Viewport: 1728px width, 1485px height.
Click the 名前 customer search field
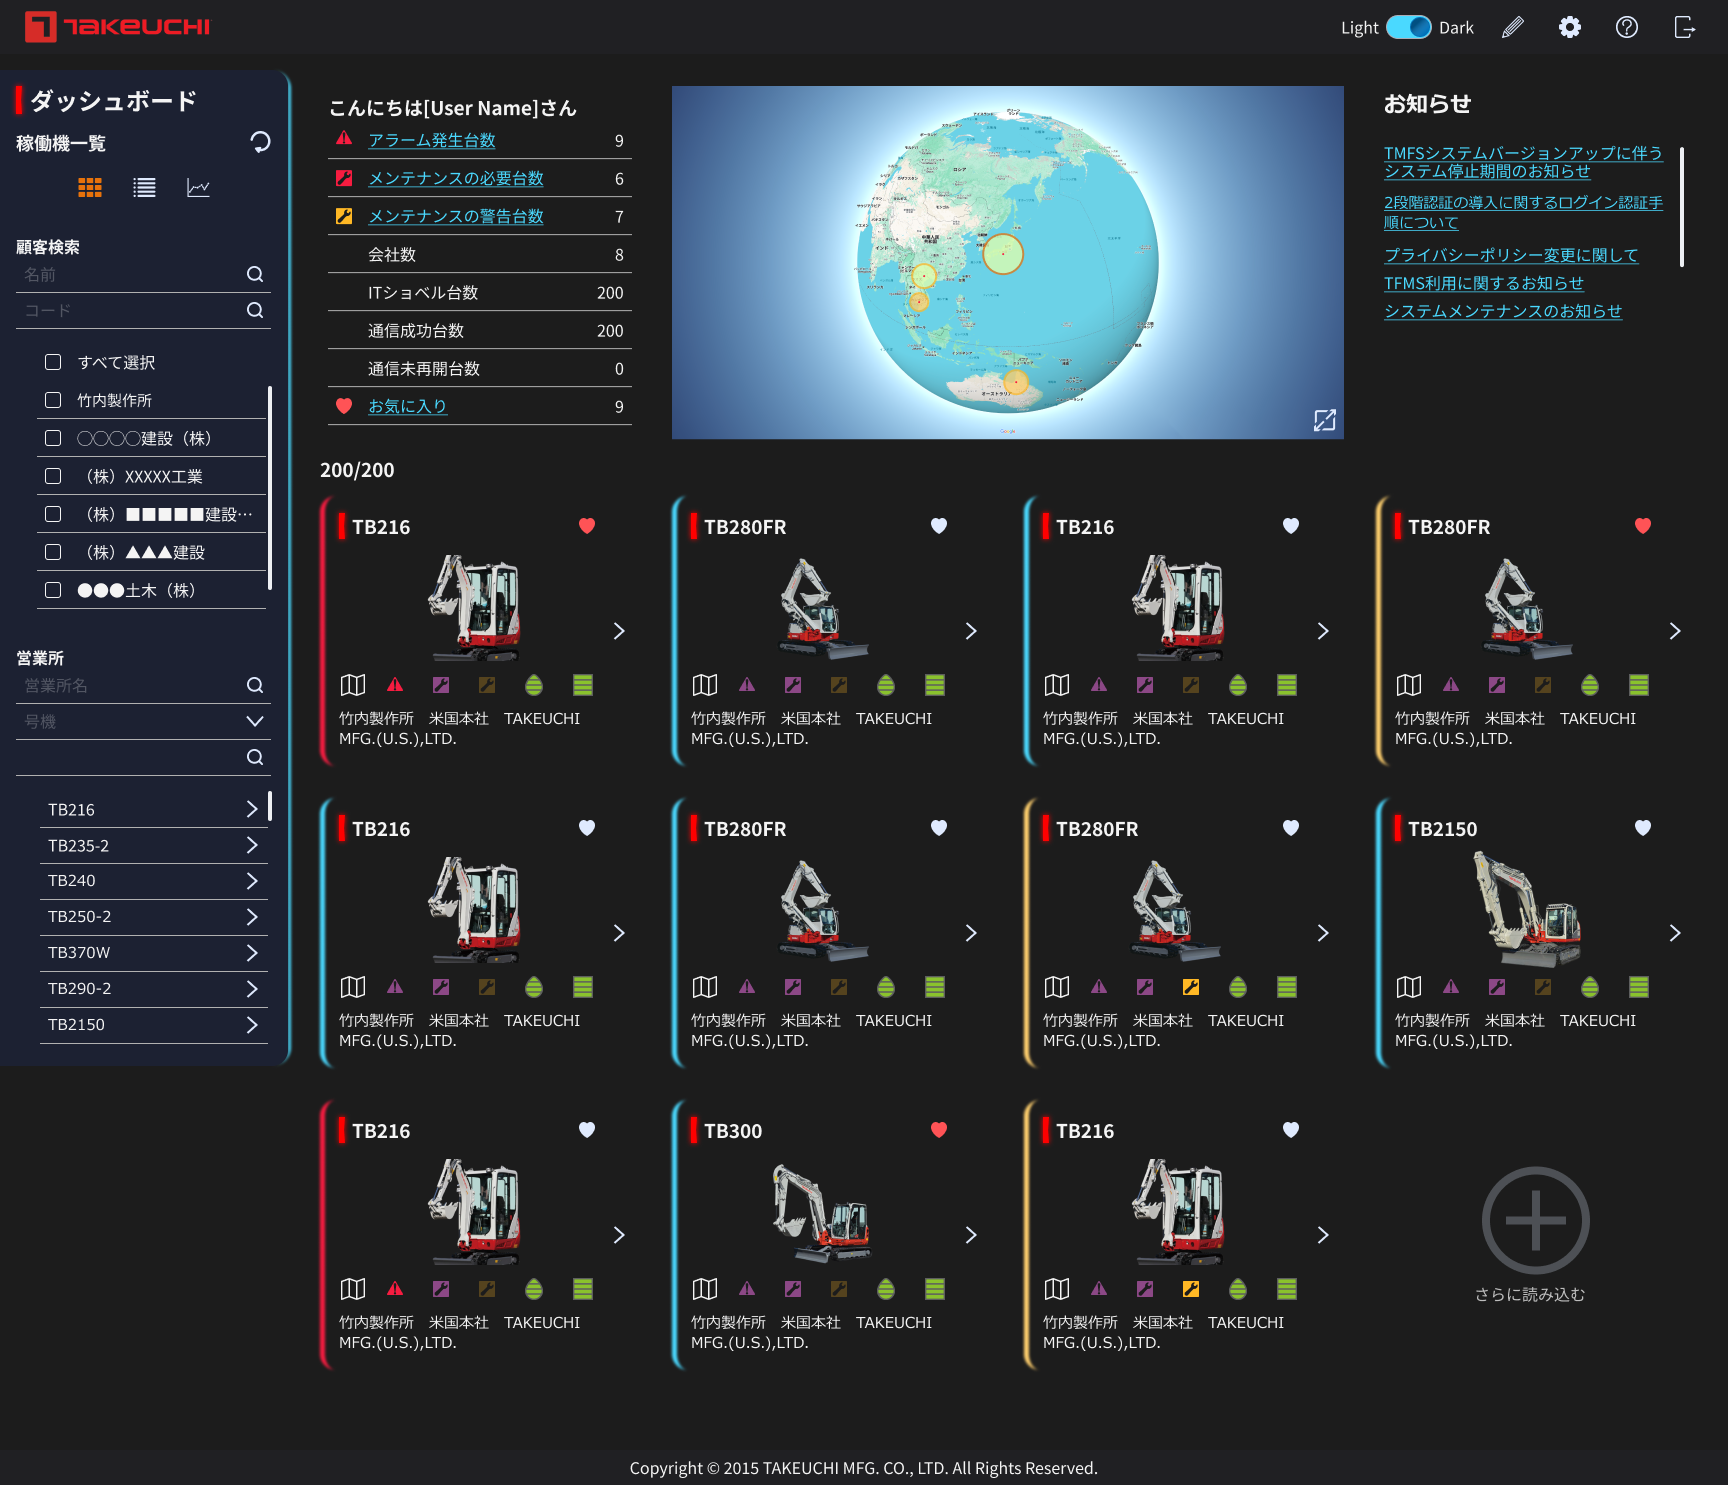pos(130,274)
